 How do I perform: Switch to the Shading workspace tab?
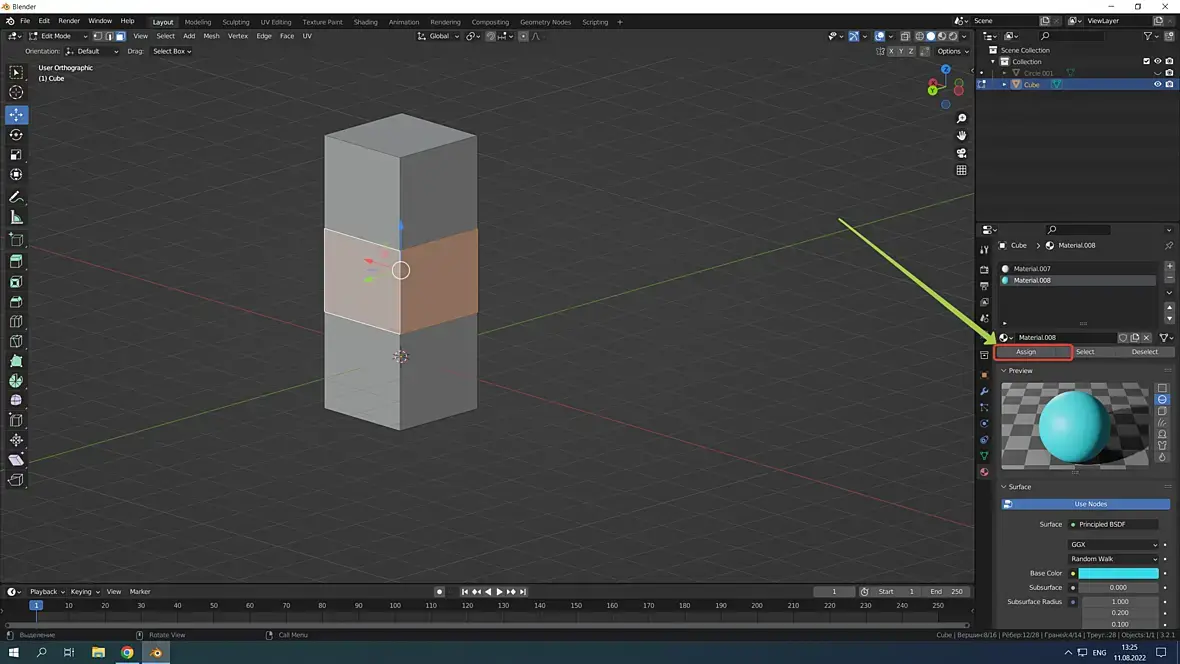(x=365, y=21)
